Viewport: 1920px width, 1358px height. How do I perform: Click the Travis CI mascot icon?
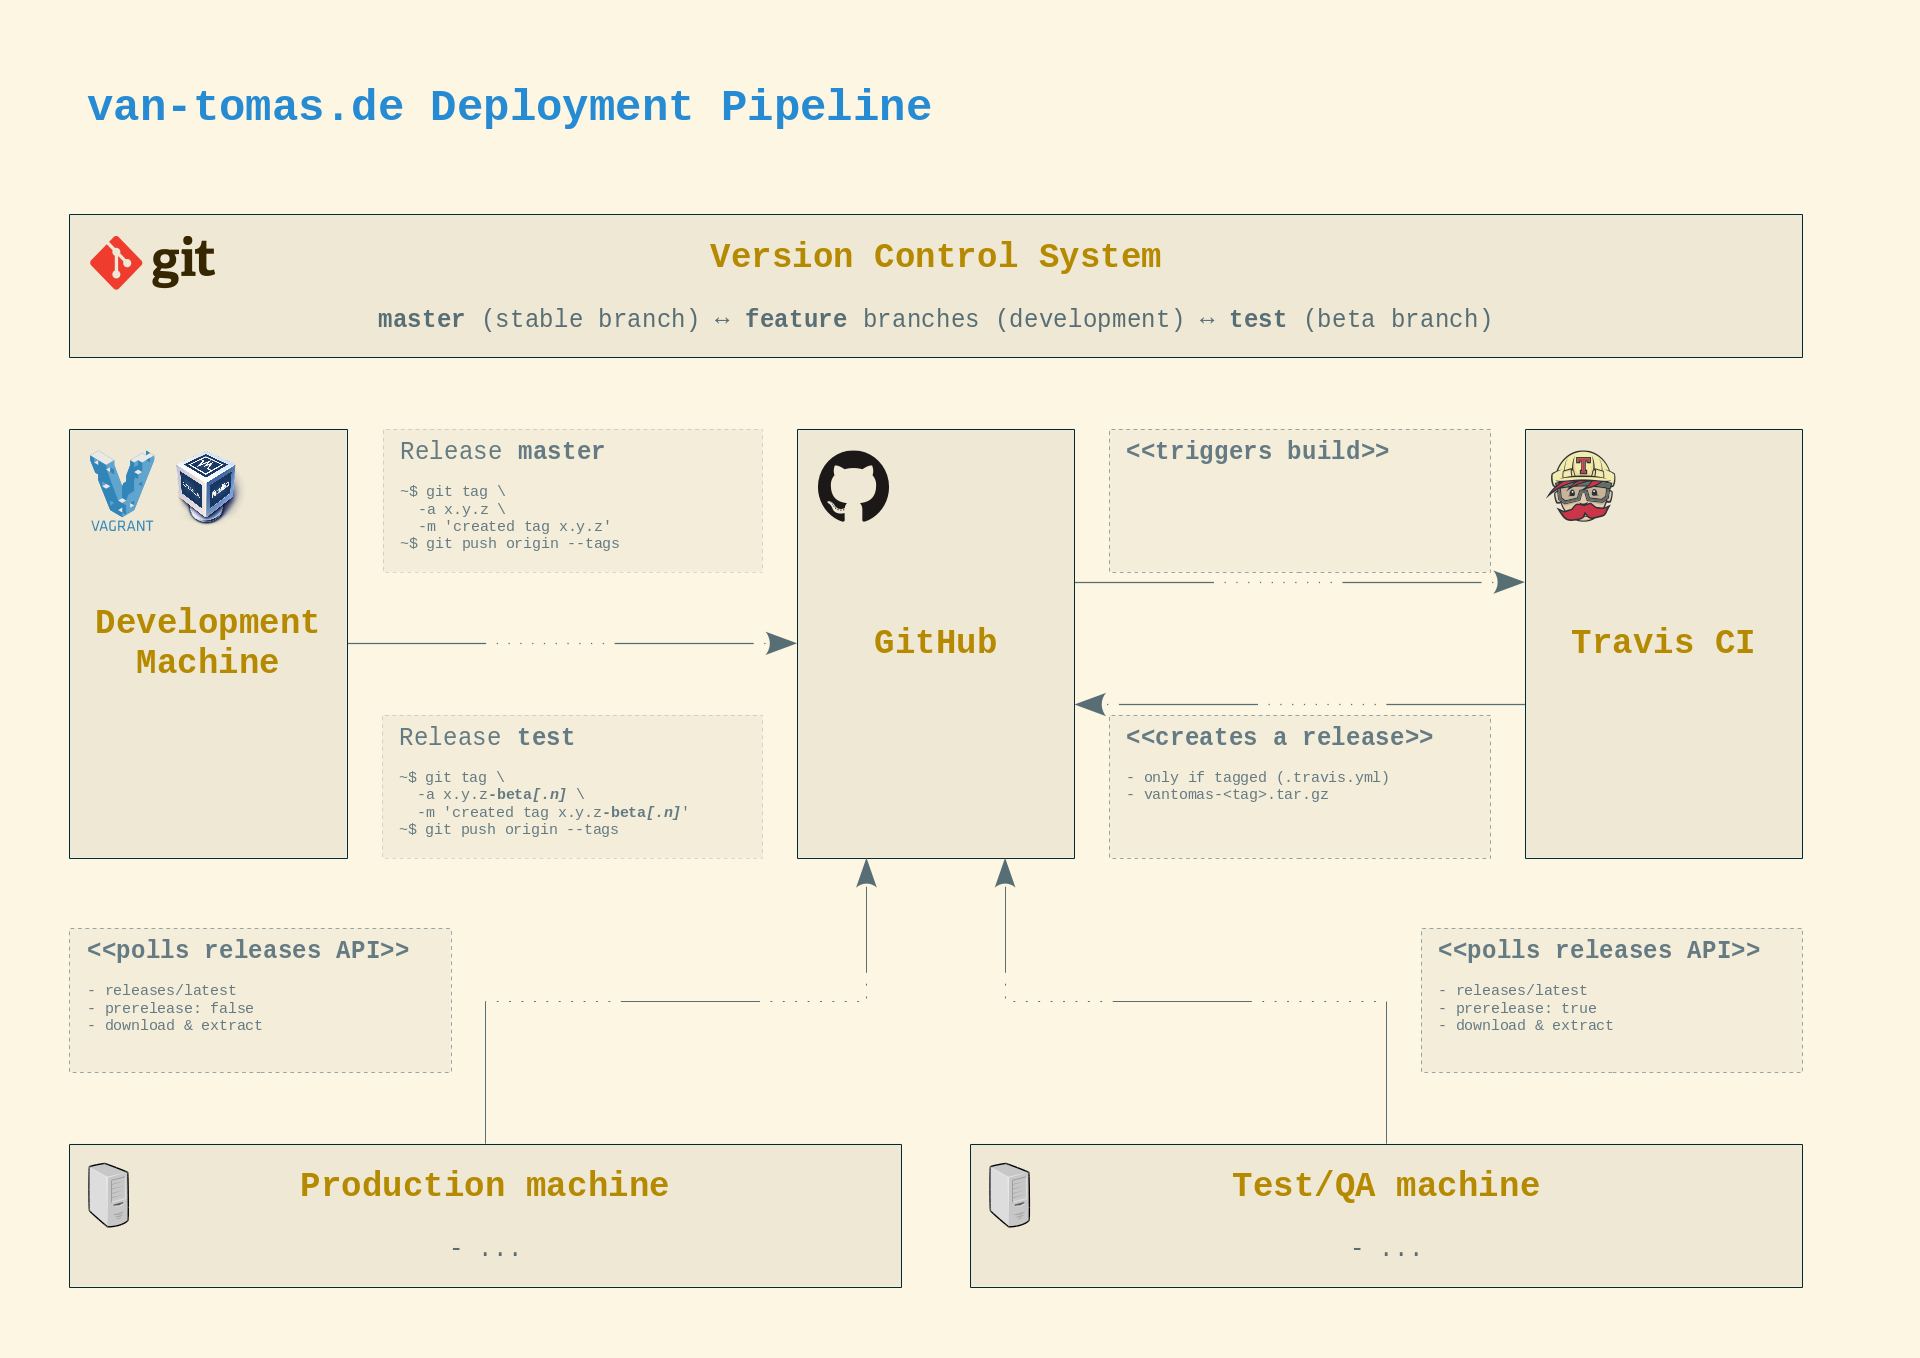[1582, 486]
